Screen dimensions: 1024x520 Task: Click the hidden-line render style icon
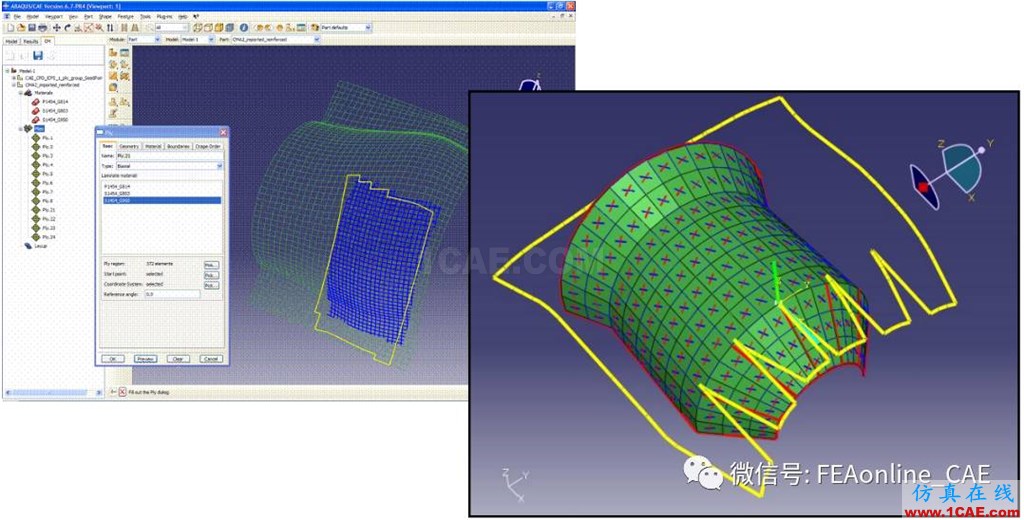point(208,27)
